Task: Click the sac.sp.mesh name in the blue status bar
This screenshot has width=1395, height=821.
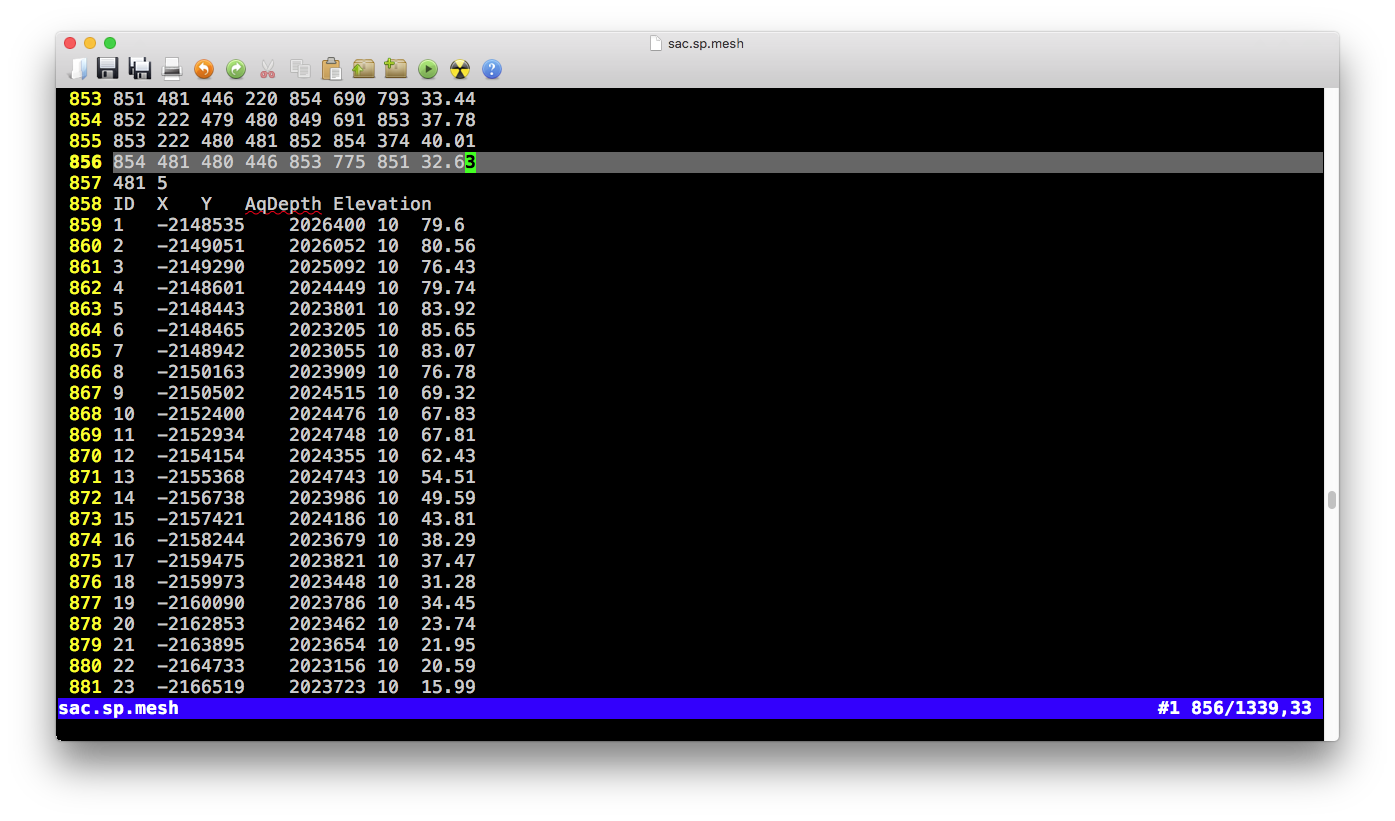Action: [119, 708]
